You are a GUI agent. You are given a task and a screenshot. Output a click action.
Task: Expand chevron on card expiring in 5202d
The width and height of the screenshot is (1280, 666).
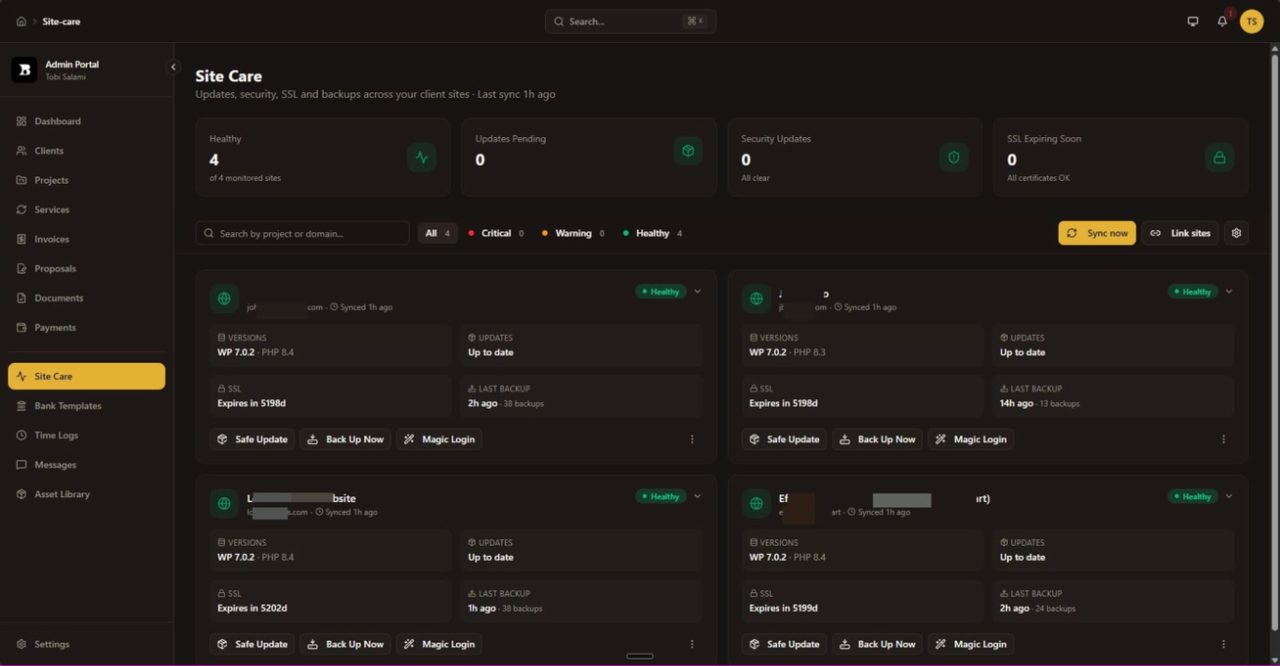pos(698,496)
